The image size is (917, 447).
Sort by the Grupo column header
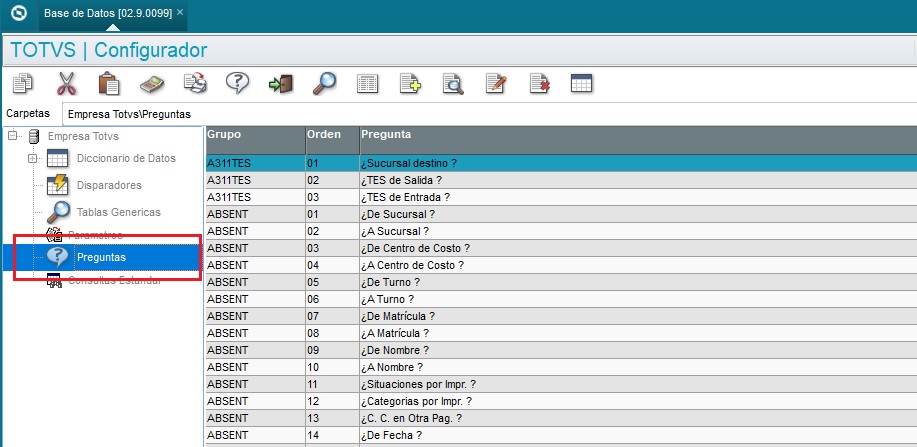point(255,140)
